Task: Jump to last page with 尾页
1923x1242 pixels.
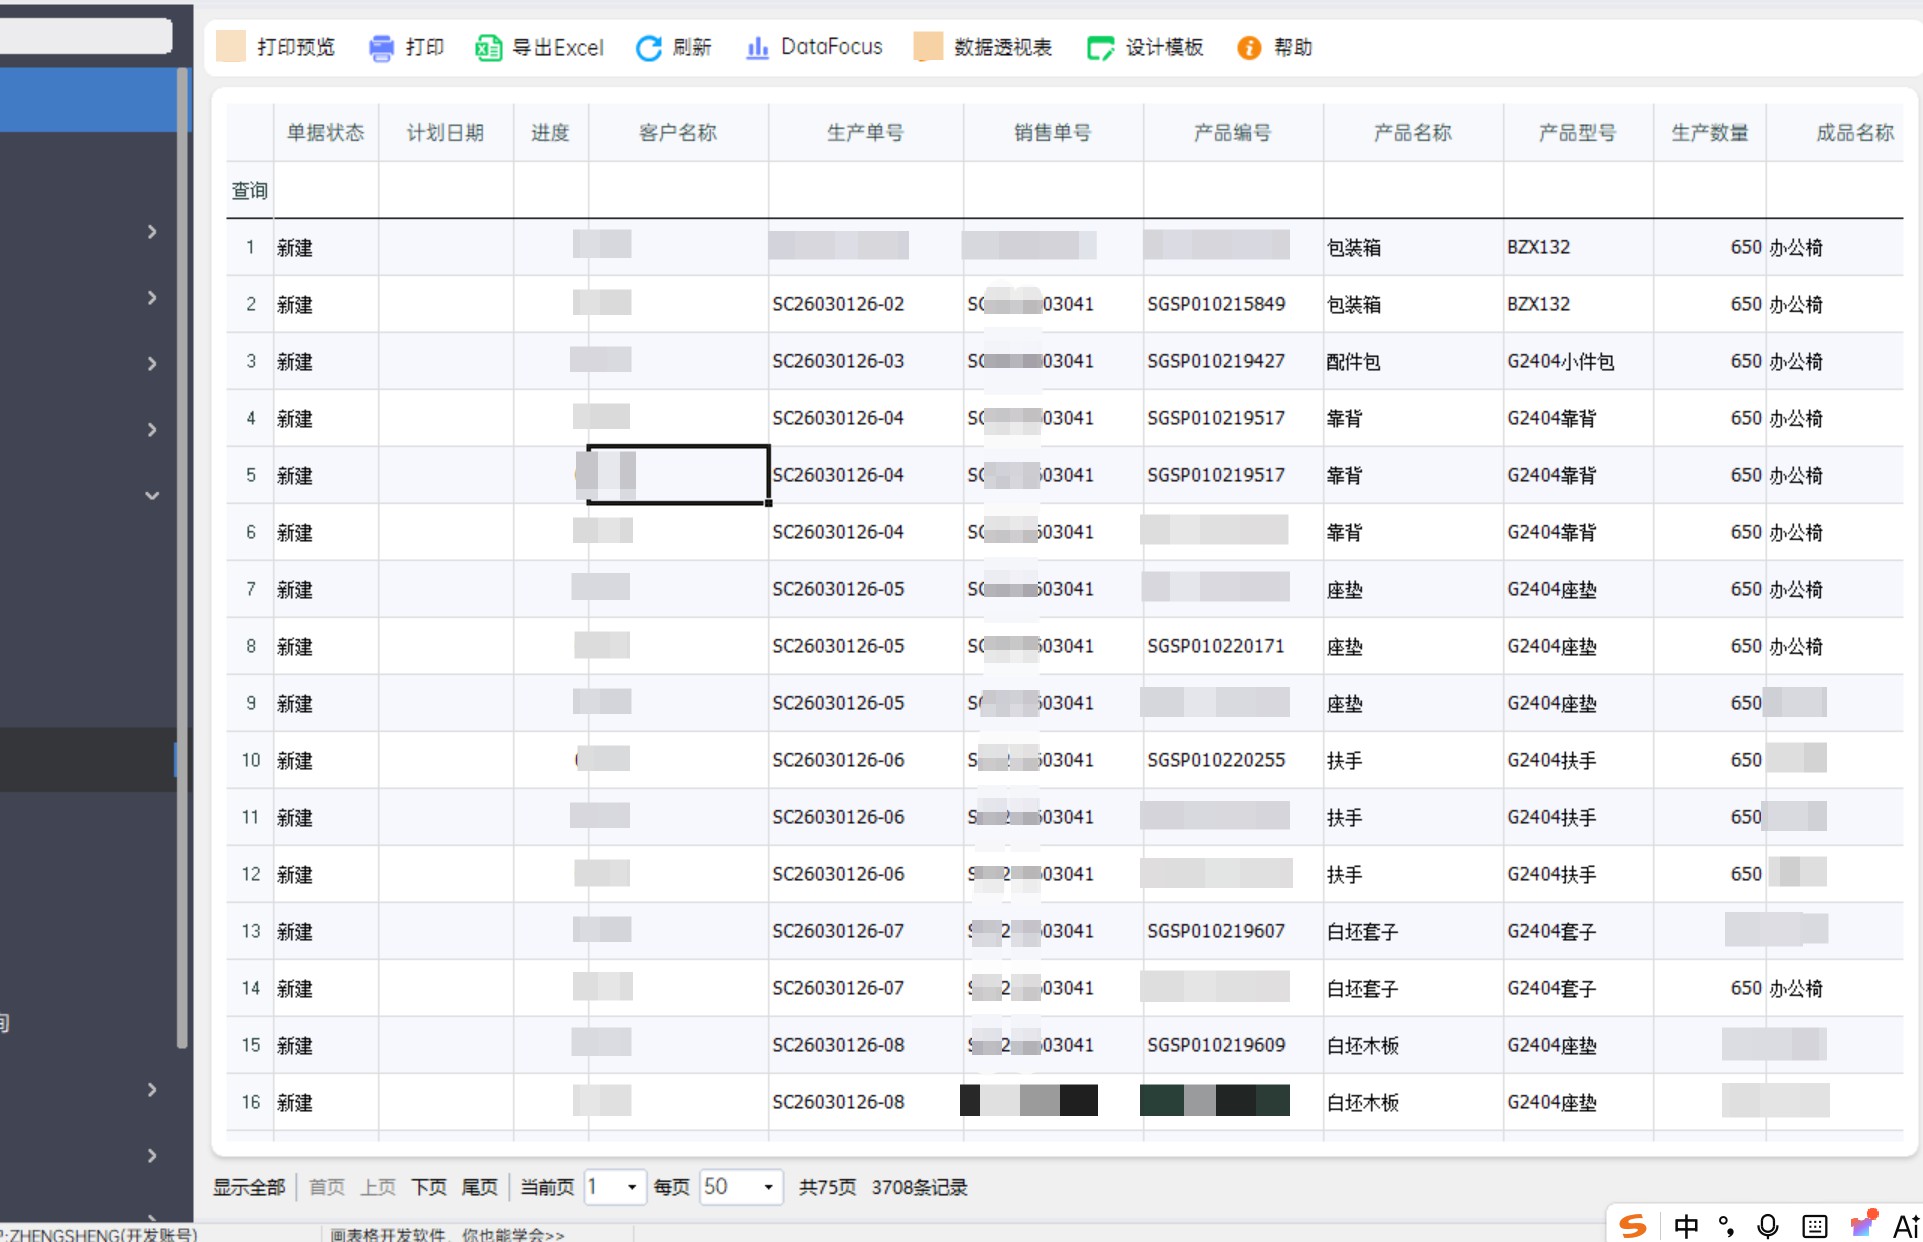Action: 479,1187
